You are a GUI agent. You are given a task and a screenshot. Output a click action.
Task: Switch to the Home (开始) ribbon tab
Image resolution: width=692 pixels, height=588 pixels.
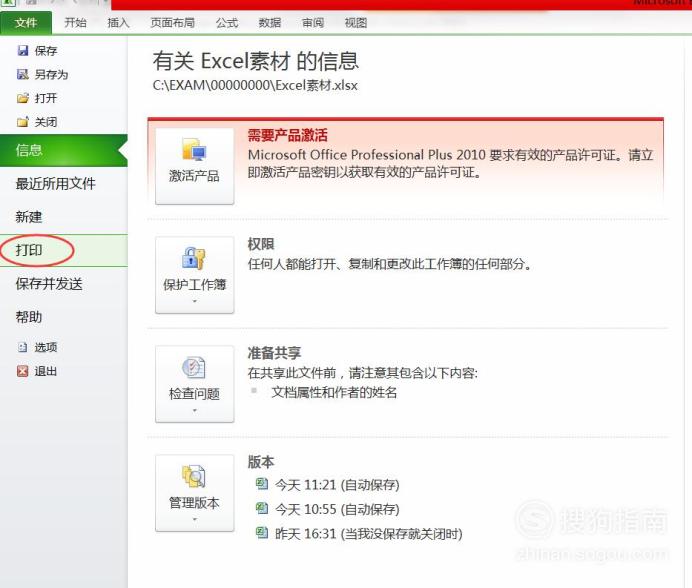(75, 23)
